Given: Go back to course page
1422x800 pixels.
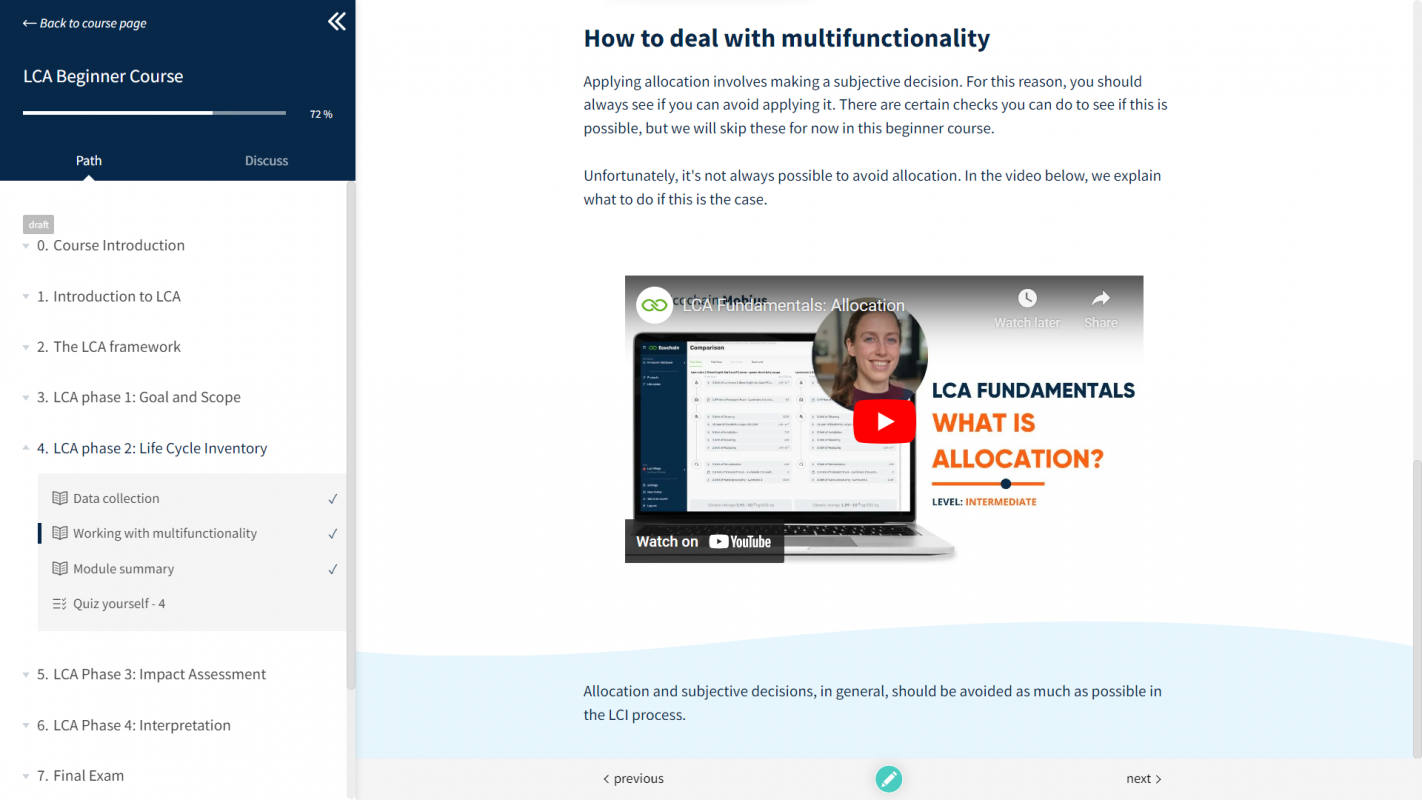Looking at the screenshot, I should pos(85,23).
